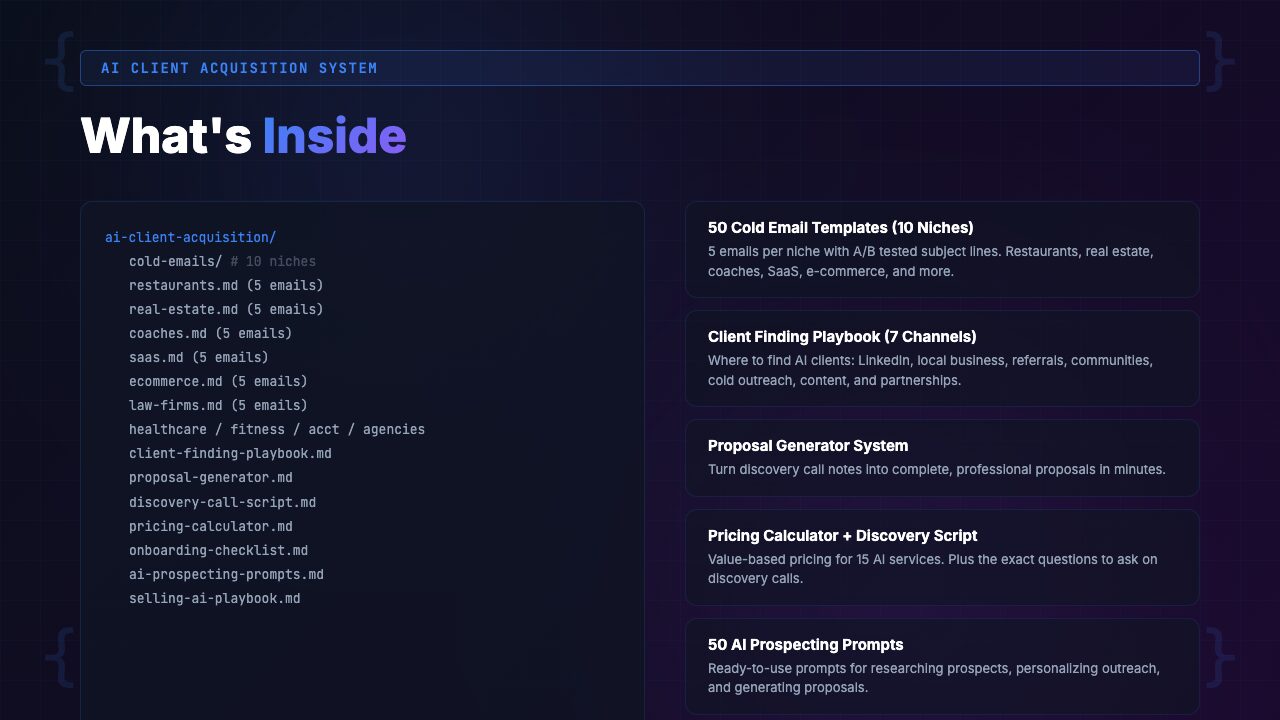
Task: Open client-finding-playbook.md
Action: (x=230, y=453)
